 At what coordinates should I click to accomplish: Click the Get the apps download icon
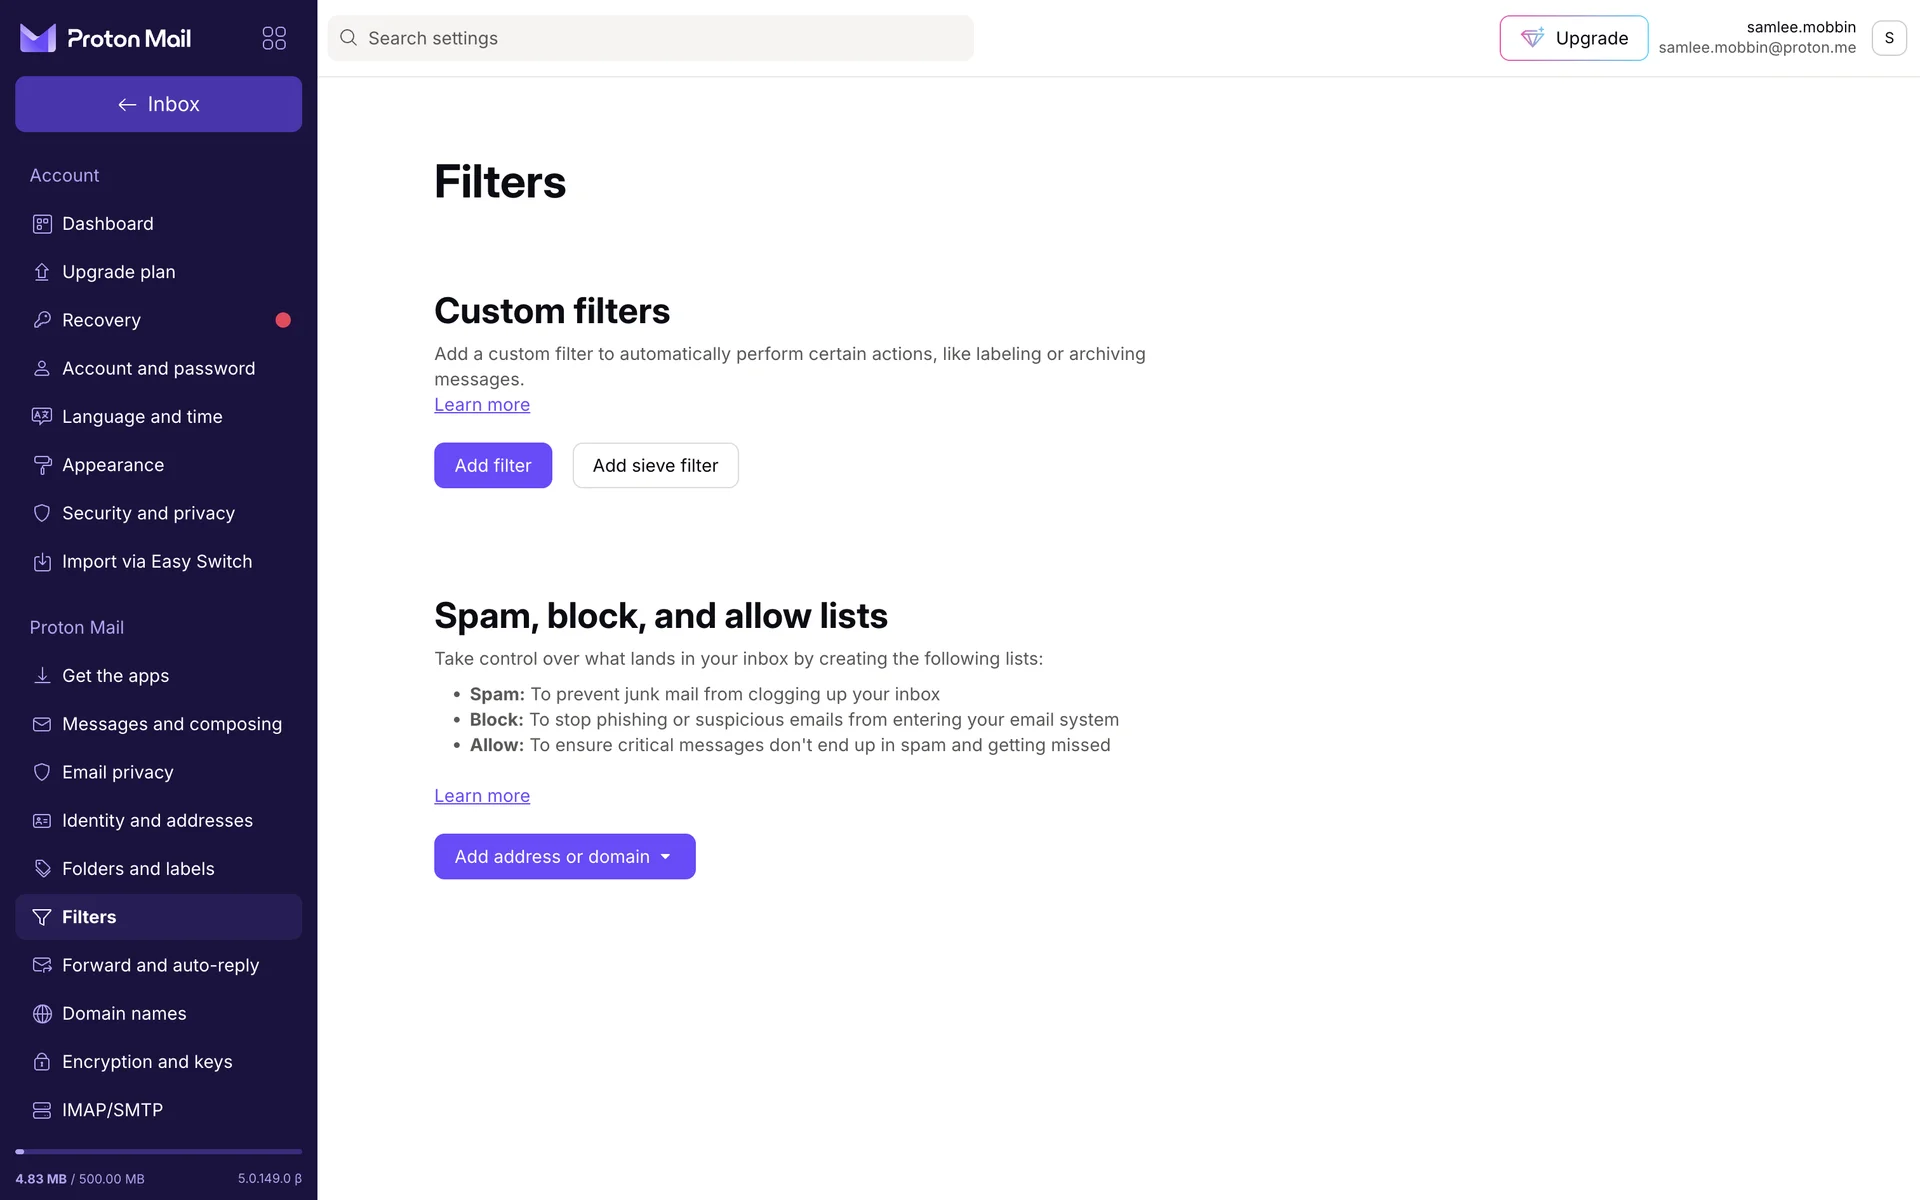[42, 676]
